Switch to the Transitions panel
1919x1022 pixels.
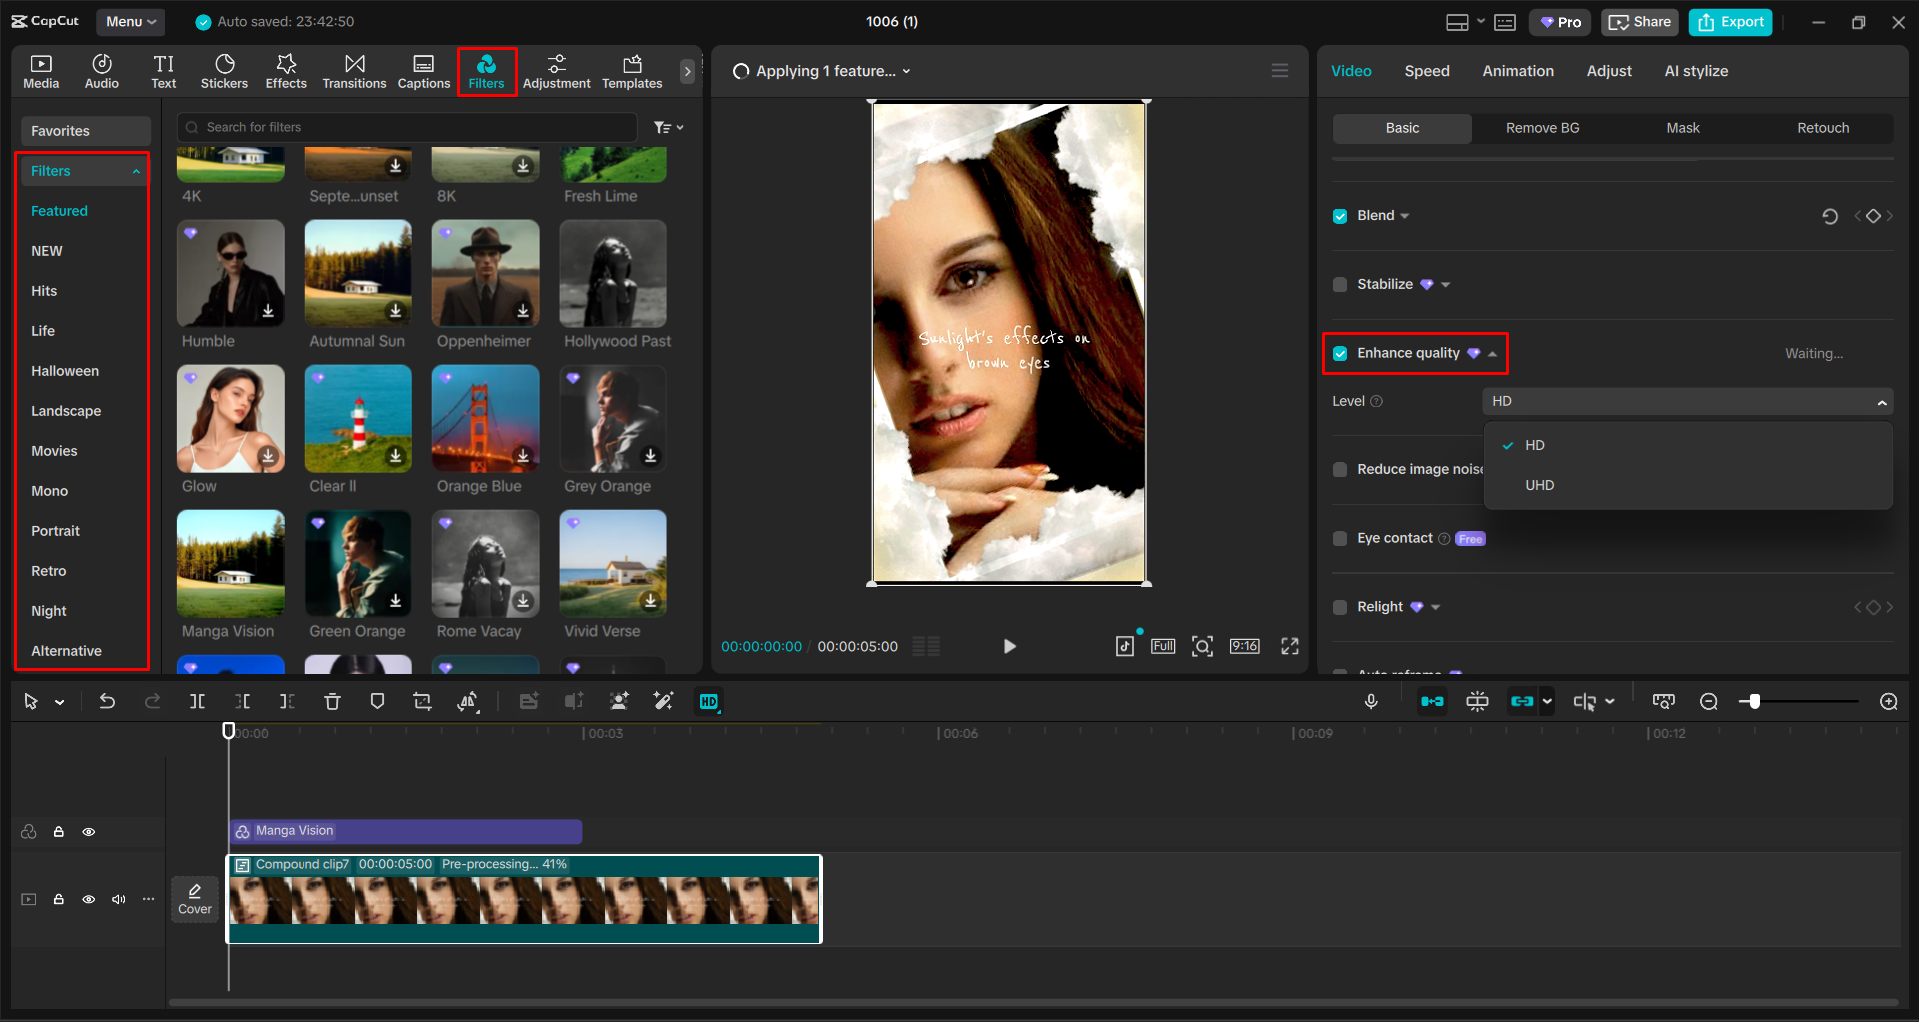(354, 70)
